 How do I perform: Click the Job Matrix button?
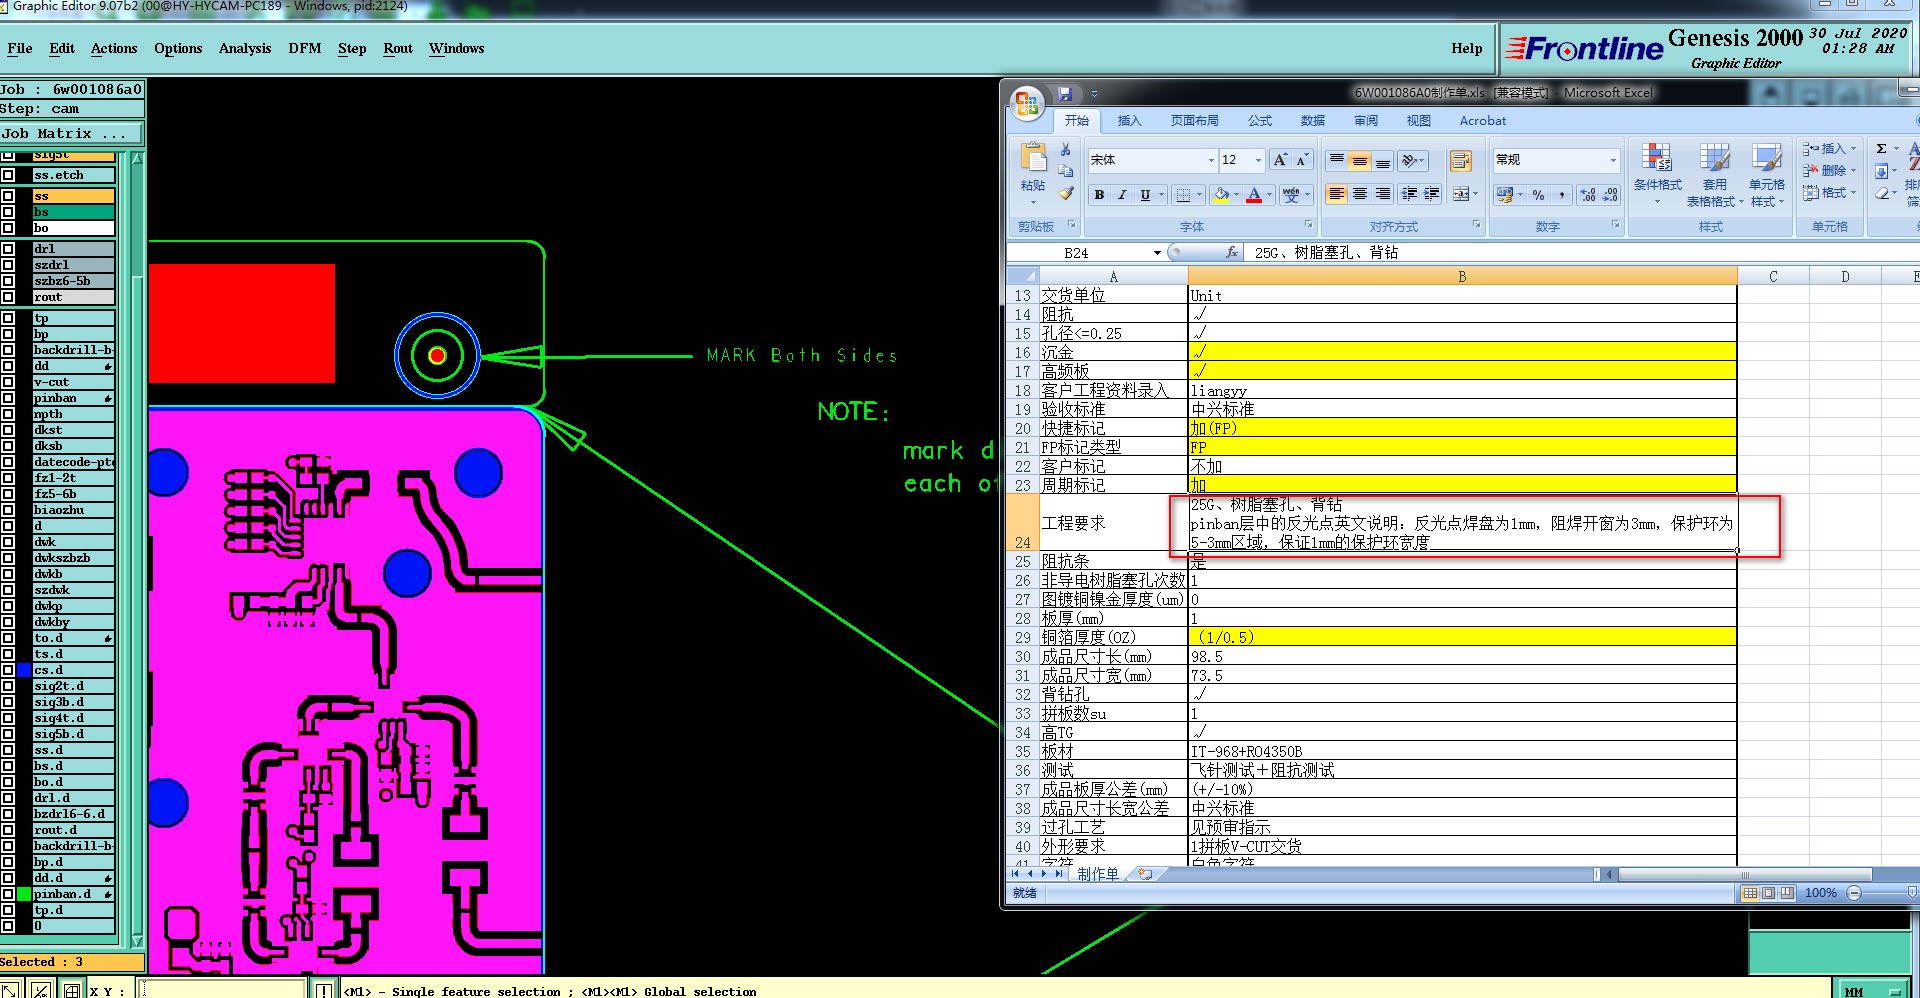click(72, 133)
